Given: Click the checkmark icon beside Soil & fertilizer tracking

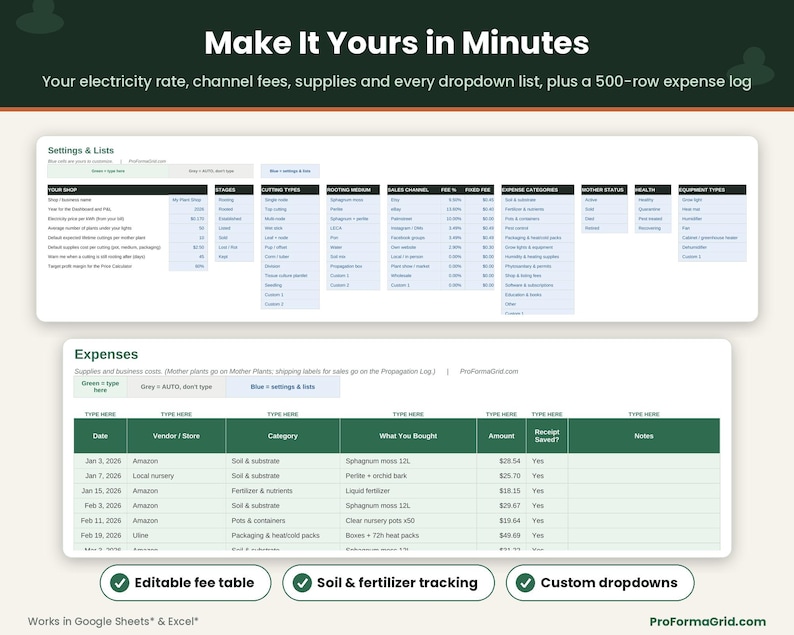Looking at the screenshot, I should pos(302,583).
